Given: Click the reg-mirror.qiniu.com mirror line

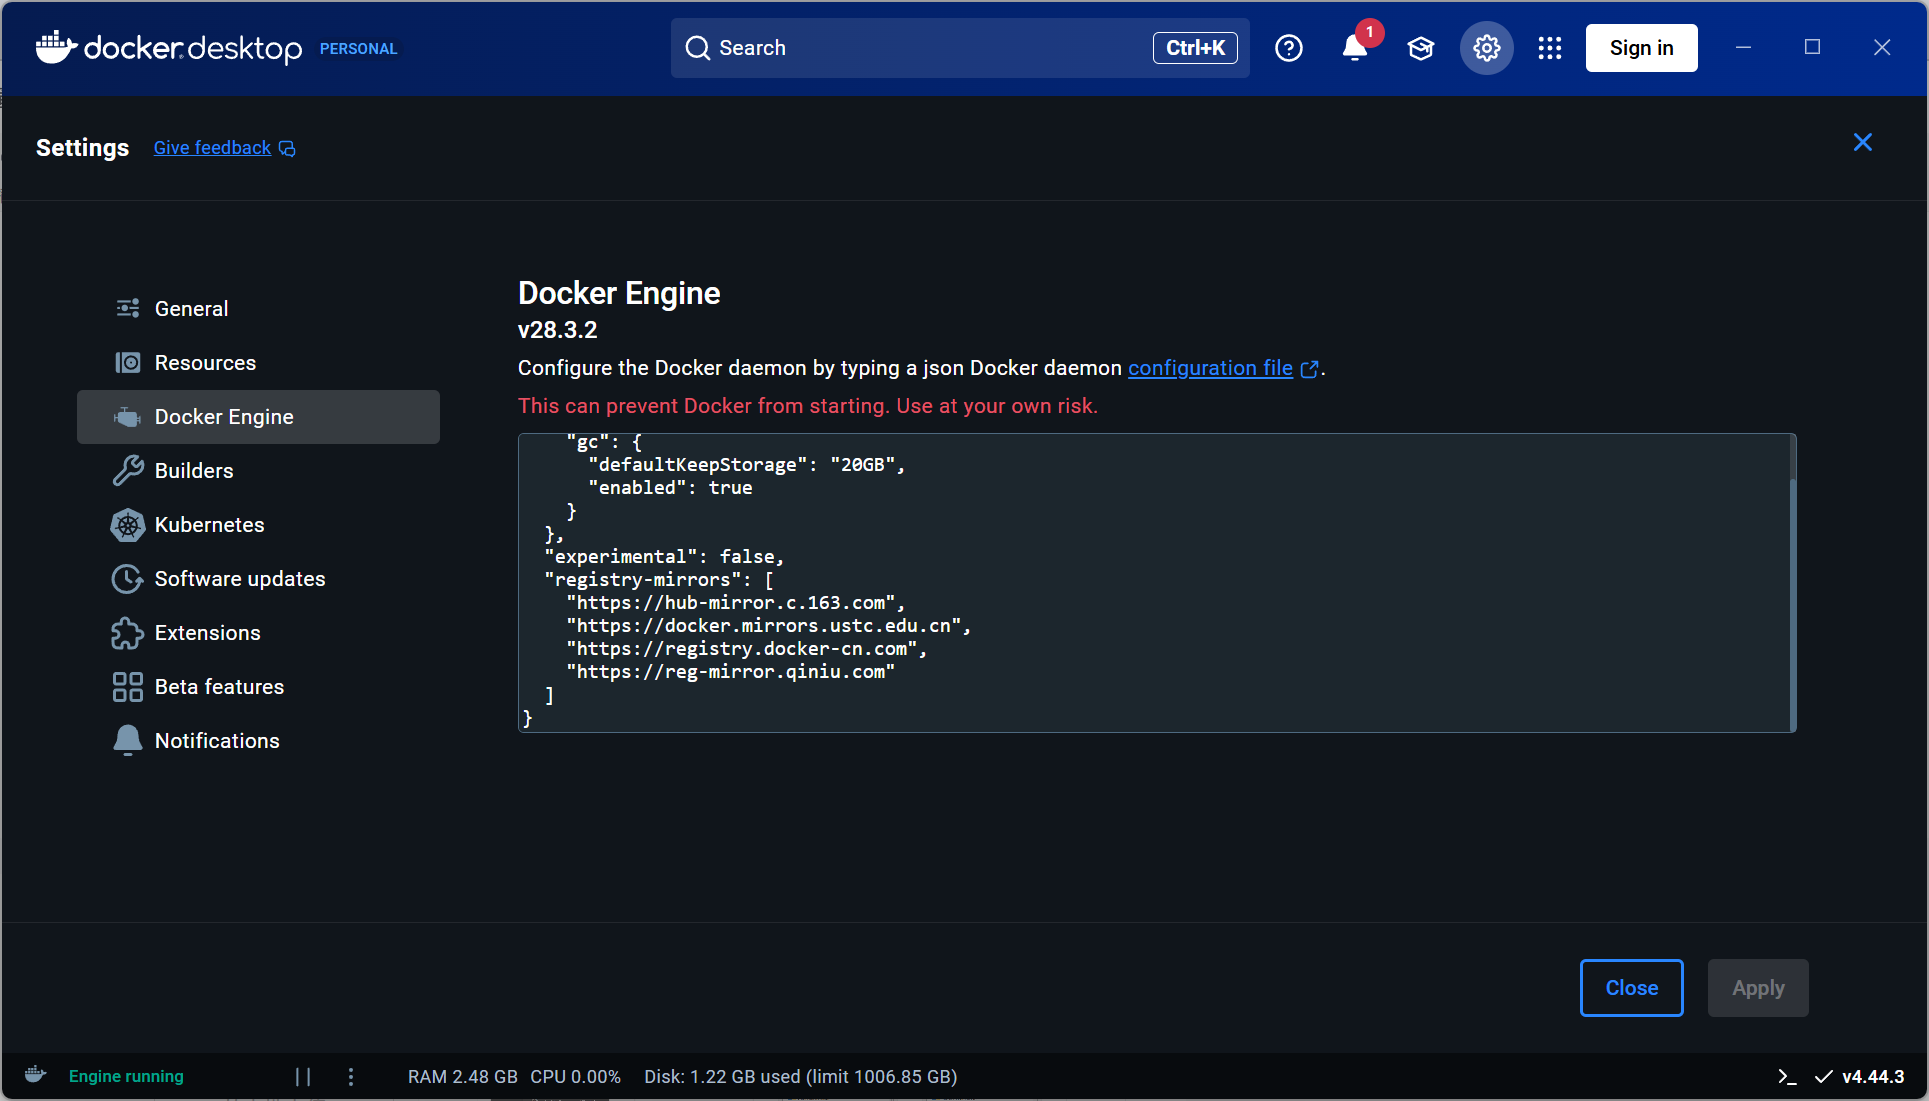Looking at the screenshot, I should (731, 672).
